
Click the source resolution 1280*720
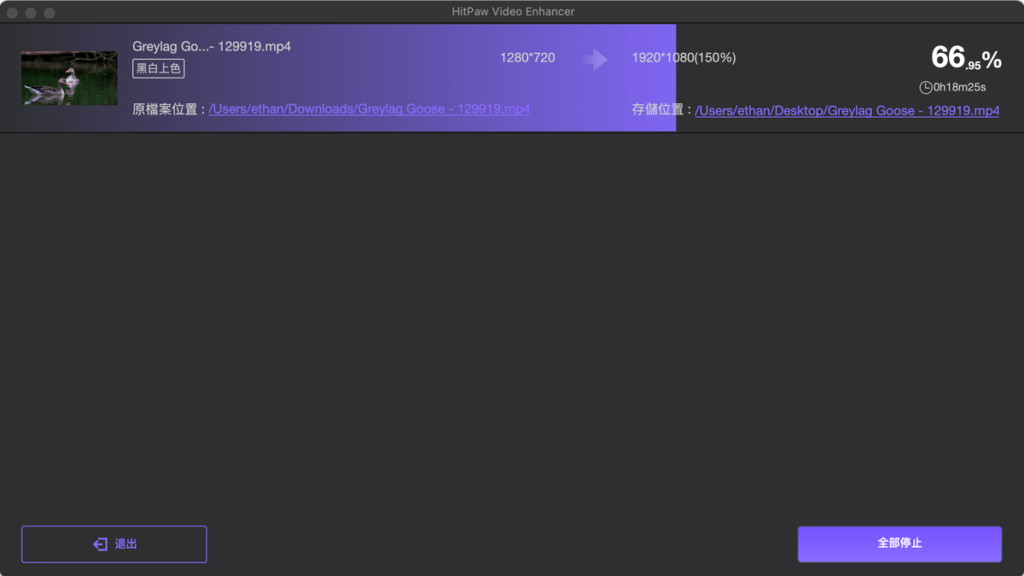pyautogui.click(x=527, y=57)
